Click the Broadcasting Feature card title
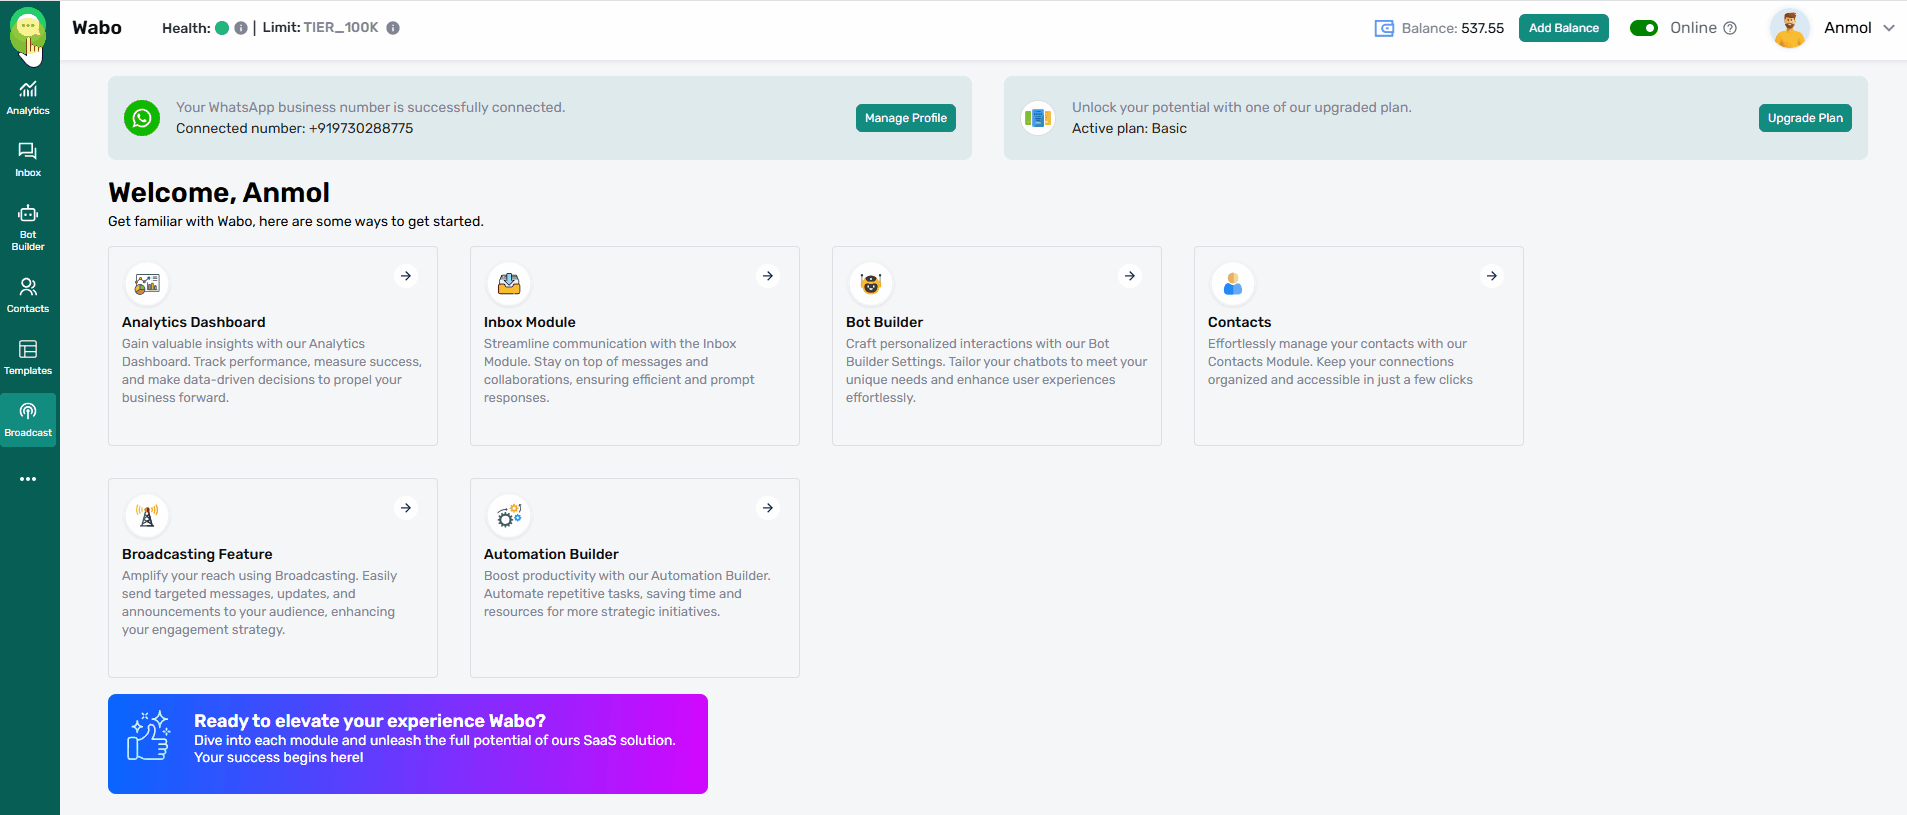The height and width of the screenshot is (815, 1907). click(x=197, y=554)
